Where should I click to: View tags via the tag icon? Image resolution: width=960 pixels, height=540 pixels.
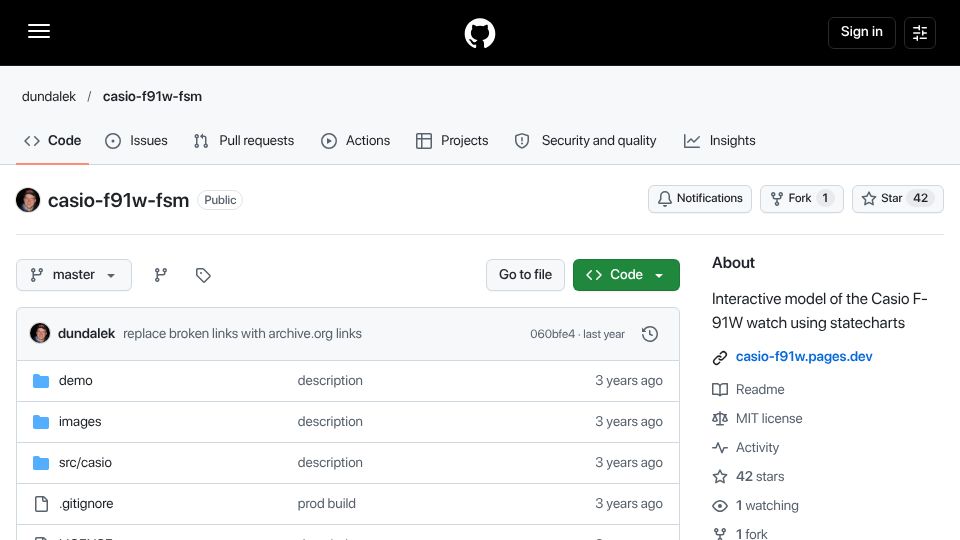(x=203, y=275)
